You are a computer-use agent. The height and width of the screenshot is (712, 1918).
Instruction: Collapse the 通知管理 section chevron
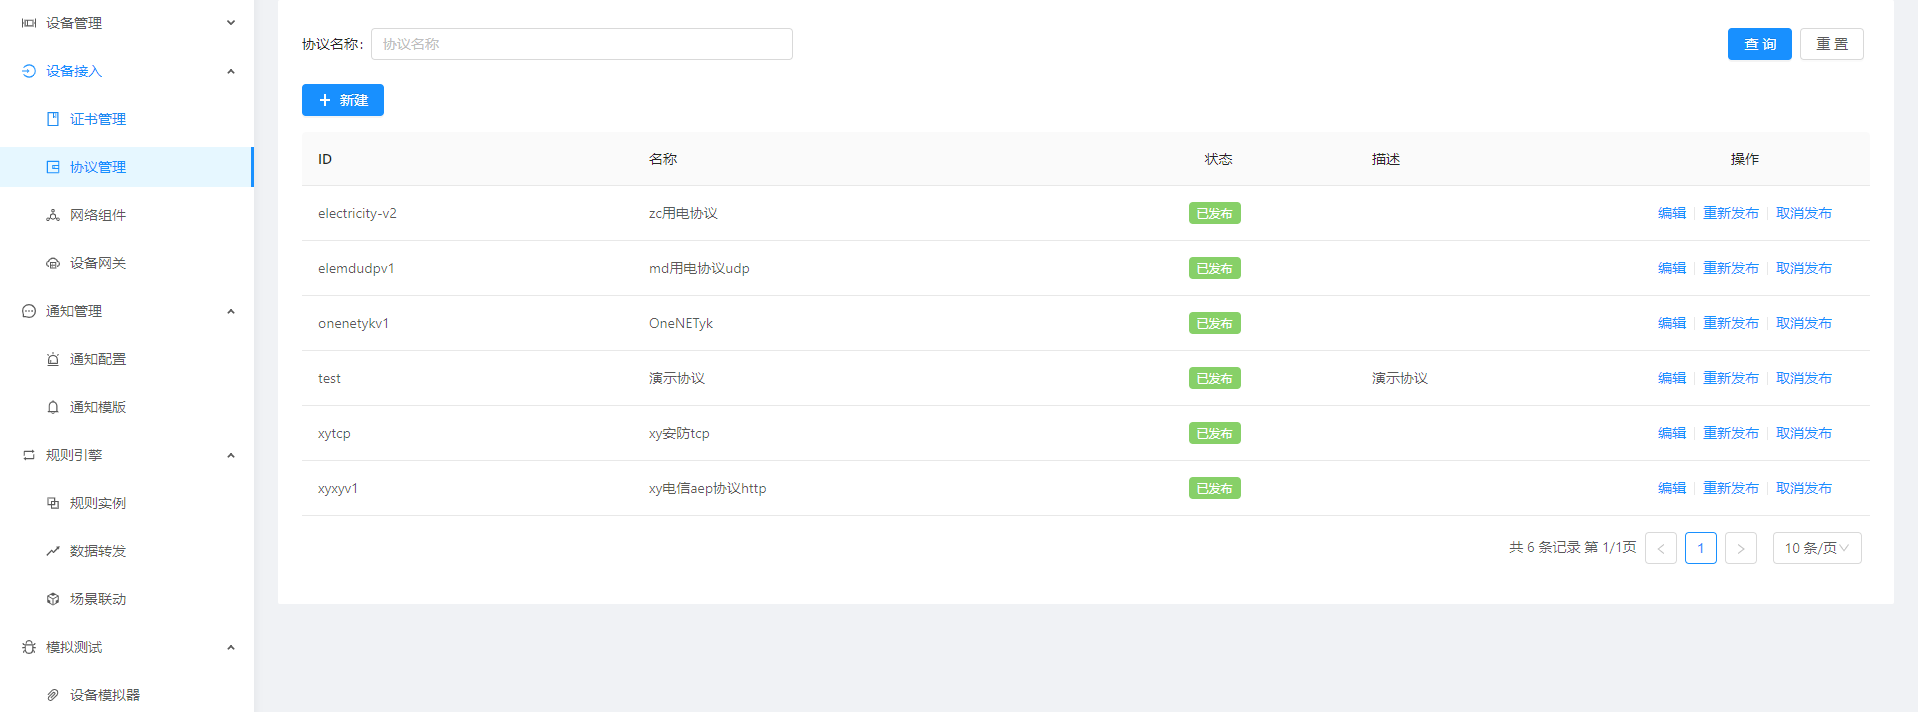point(231,311)
